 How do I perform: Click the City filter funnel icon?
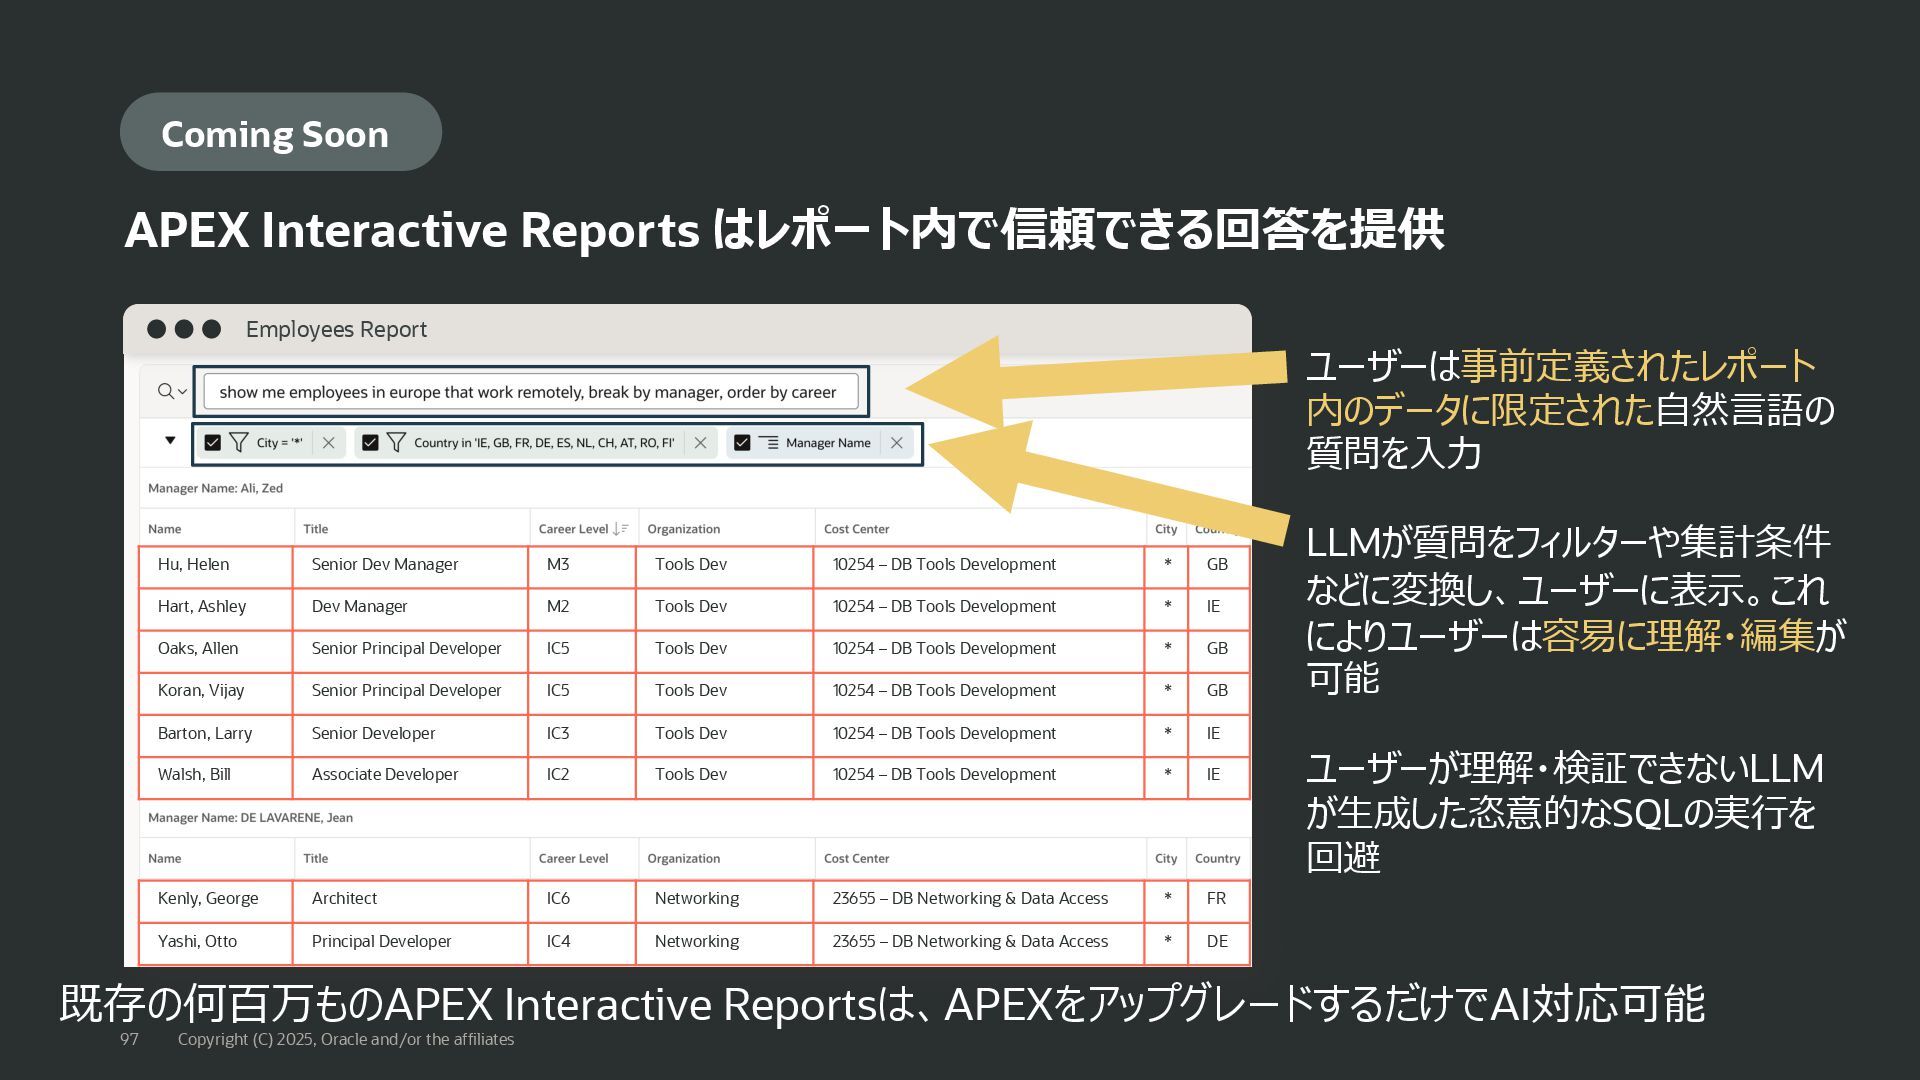pyautogui.click(x=239, y=443)
